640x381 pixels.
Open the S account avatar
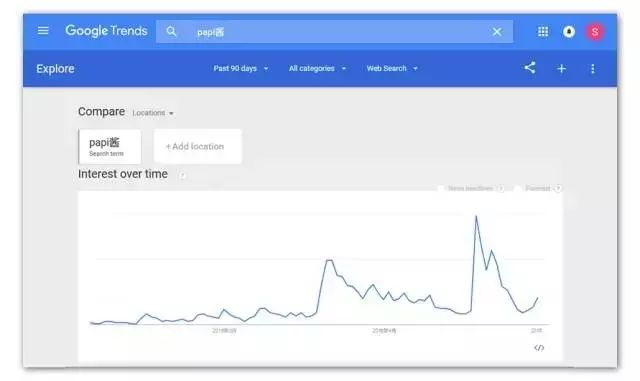(x=595, y=32)
